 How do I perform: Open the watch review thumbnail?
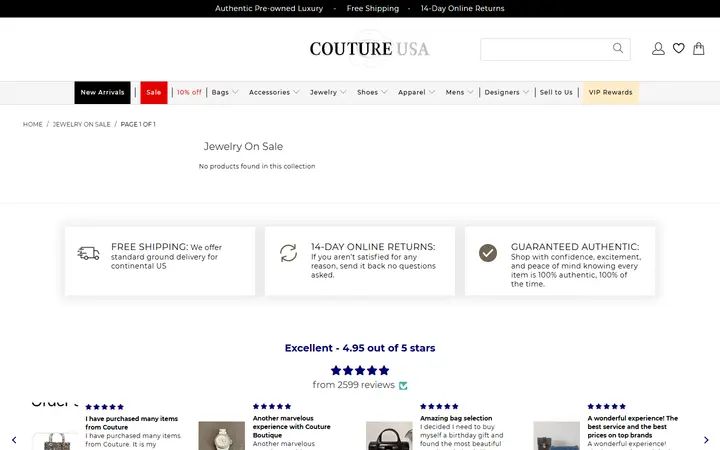[221, 436]
